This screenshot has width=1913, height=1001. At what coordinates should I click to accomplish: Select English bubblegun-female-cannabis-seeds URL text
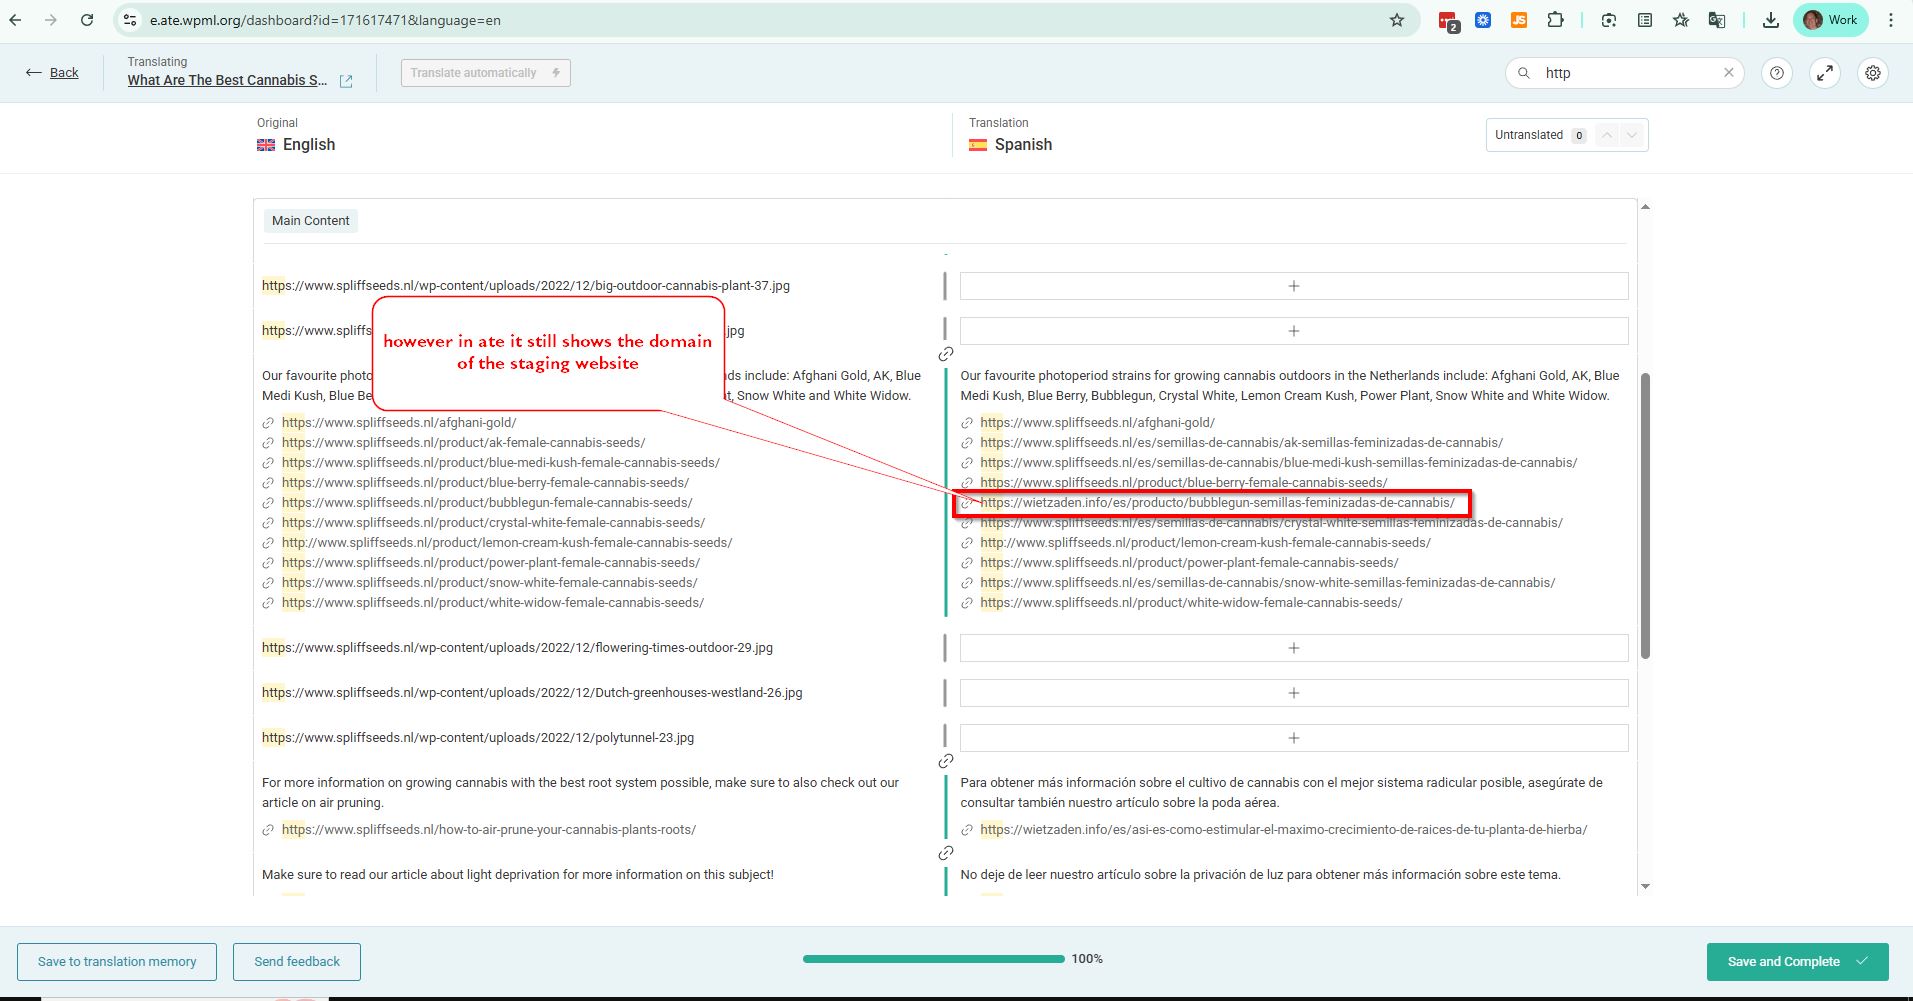click(487, 503)
